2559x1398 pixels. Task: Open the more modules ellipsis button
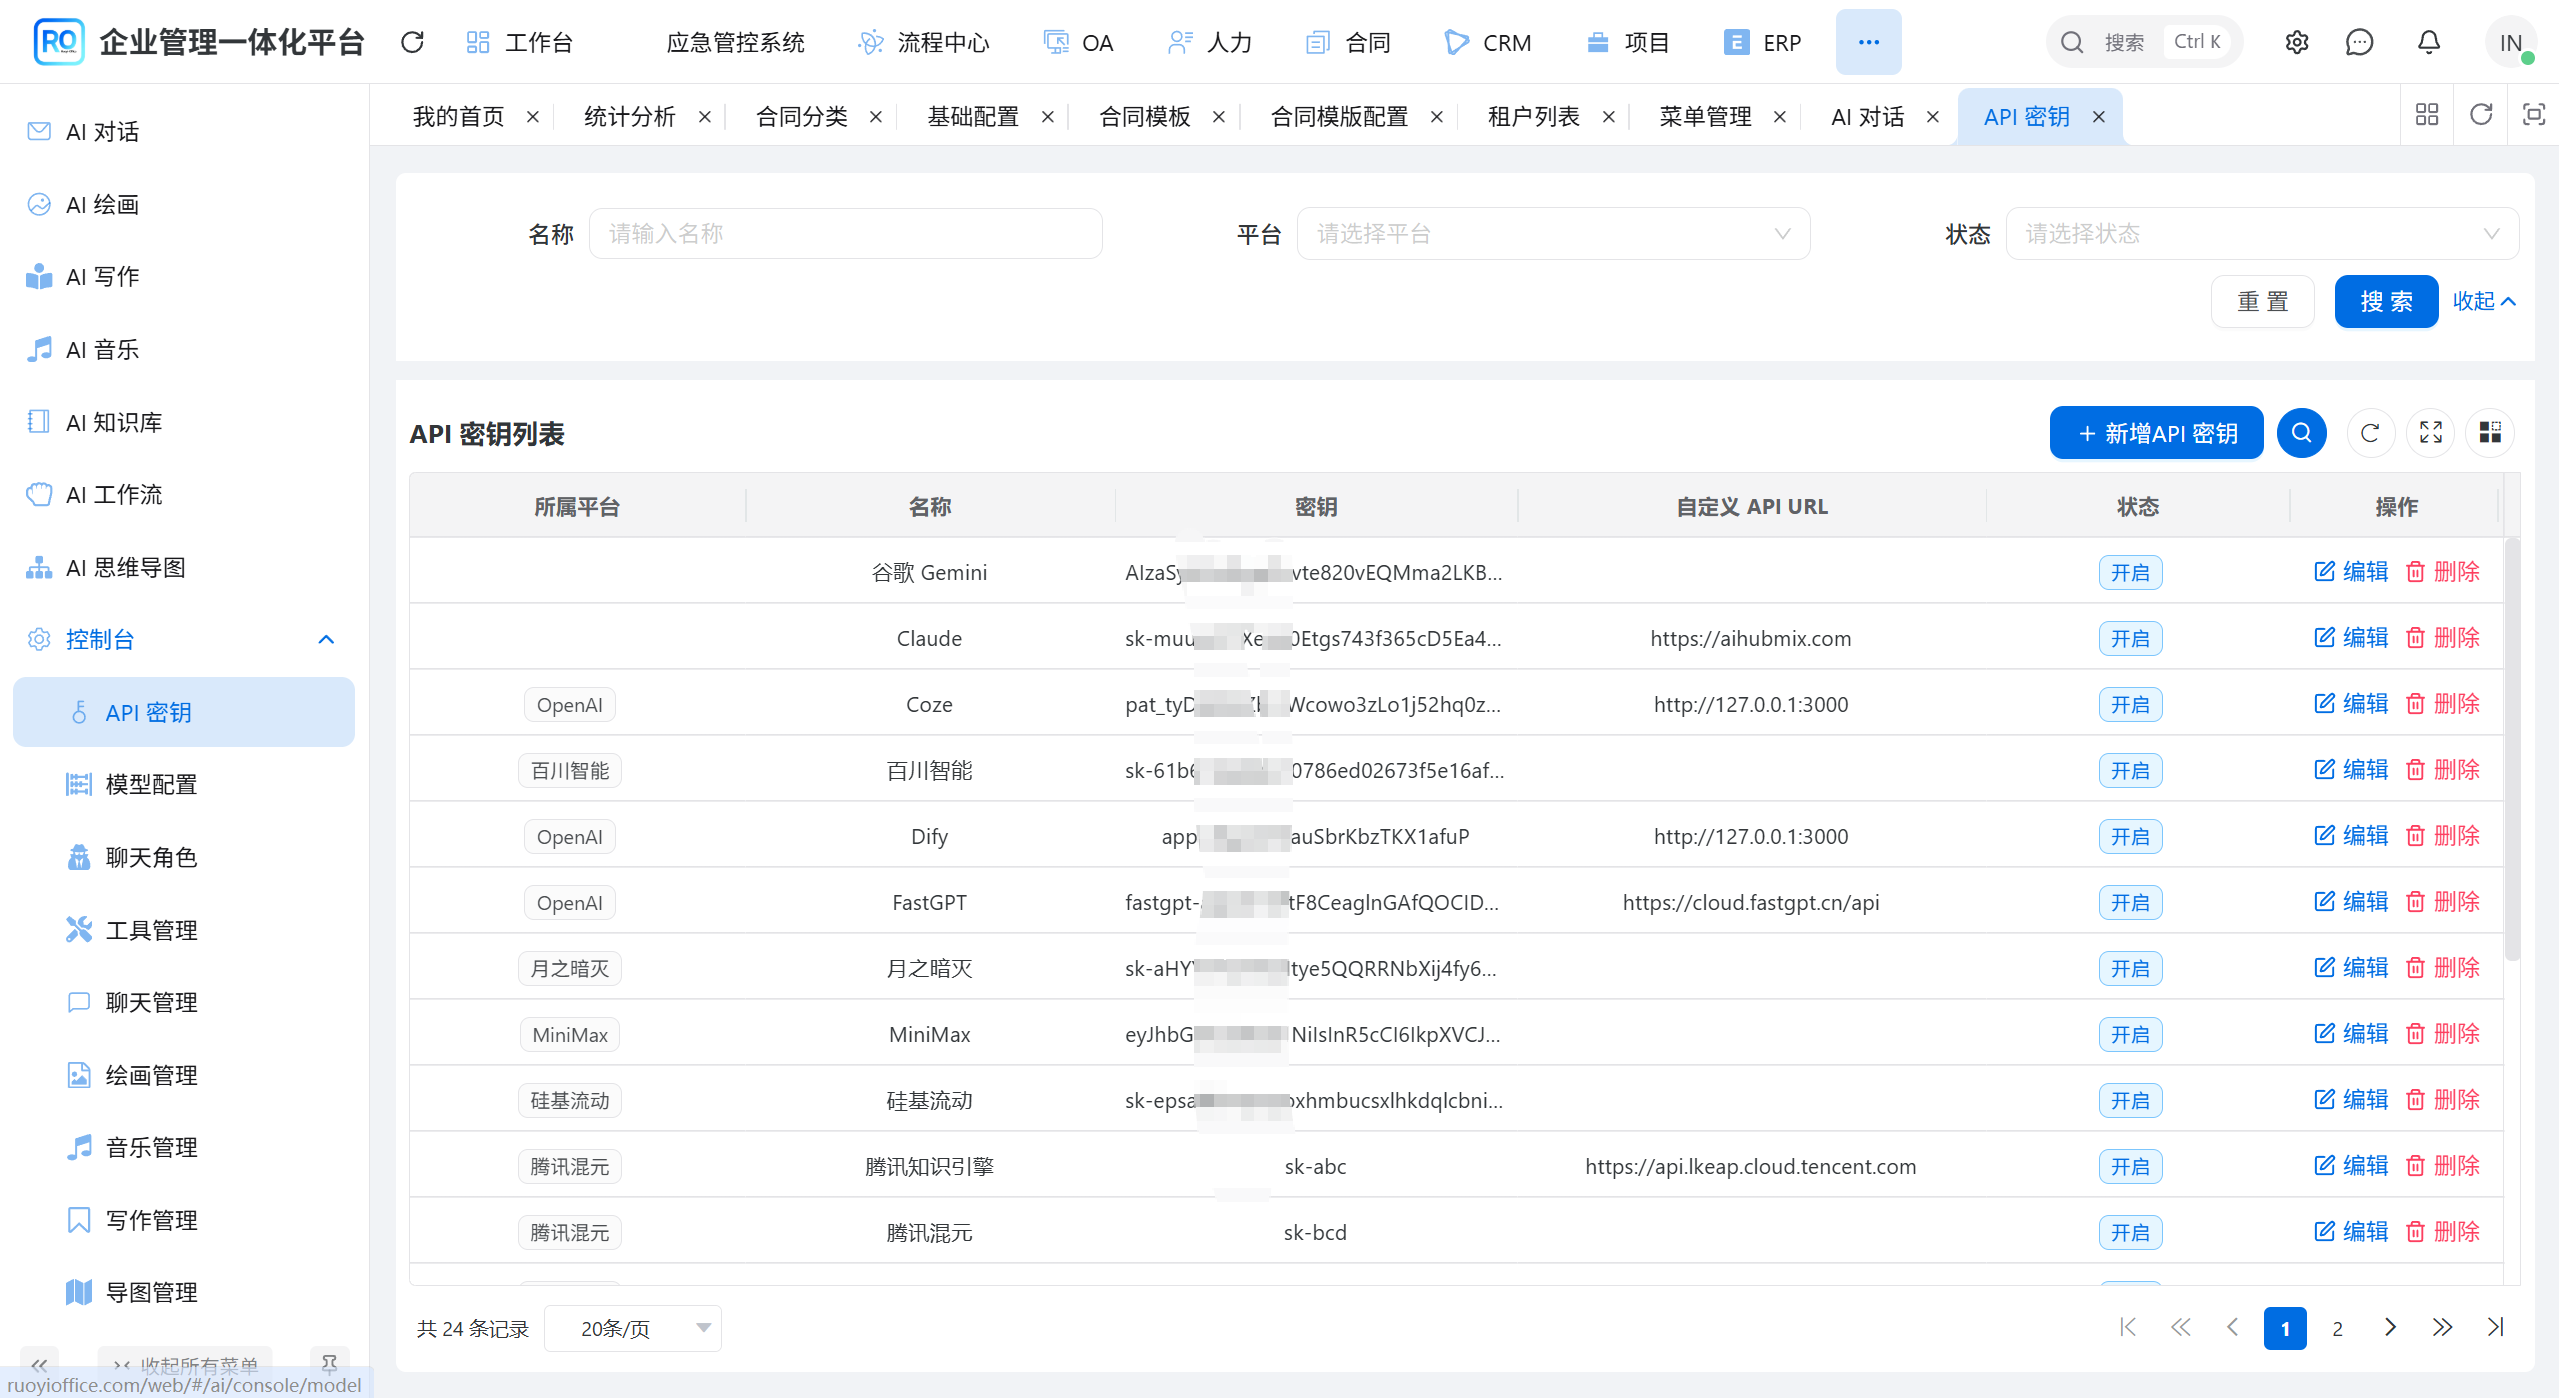pyautogui.click(x=1868, y=42)
